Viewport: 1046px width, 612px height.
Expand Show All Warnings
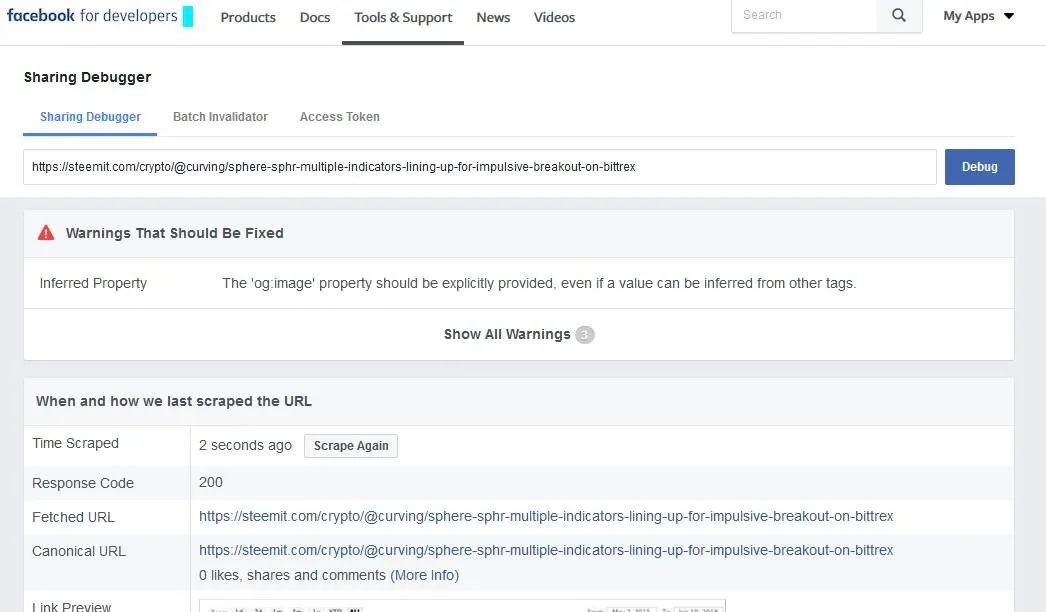(507, 334)
